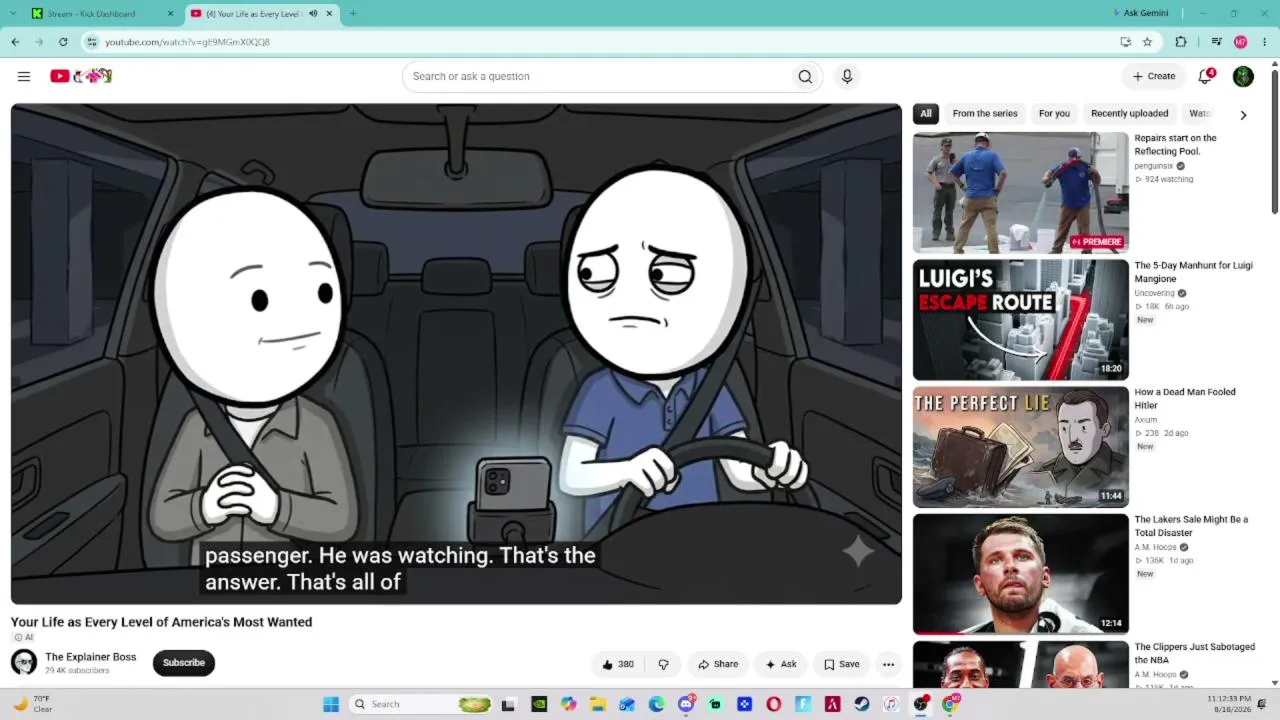Click the penguinsix channel name
The image size is (1280, 720).
coord(1154,166)
